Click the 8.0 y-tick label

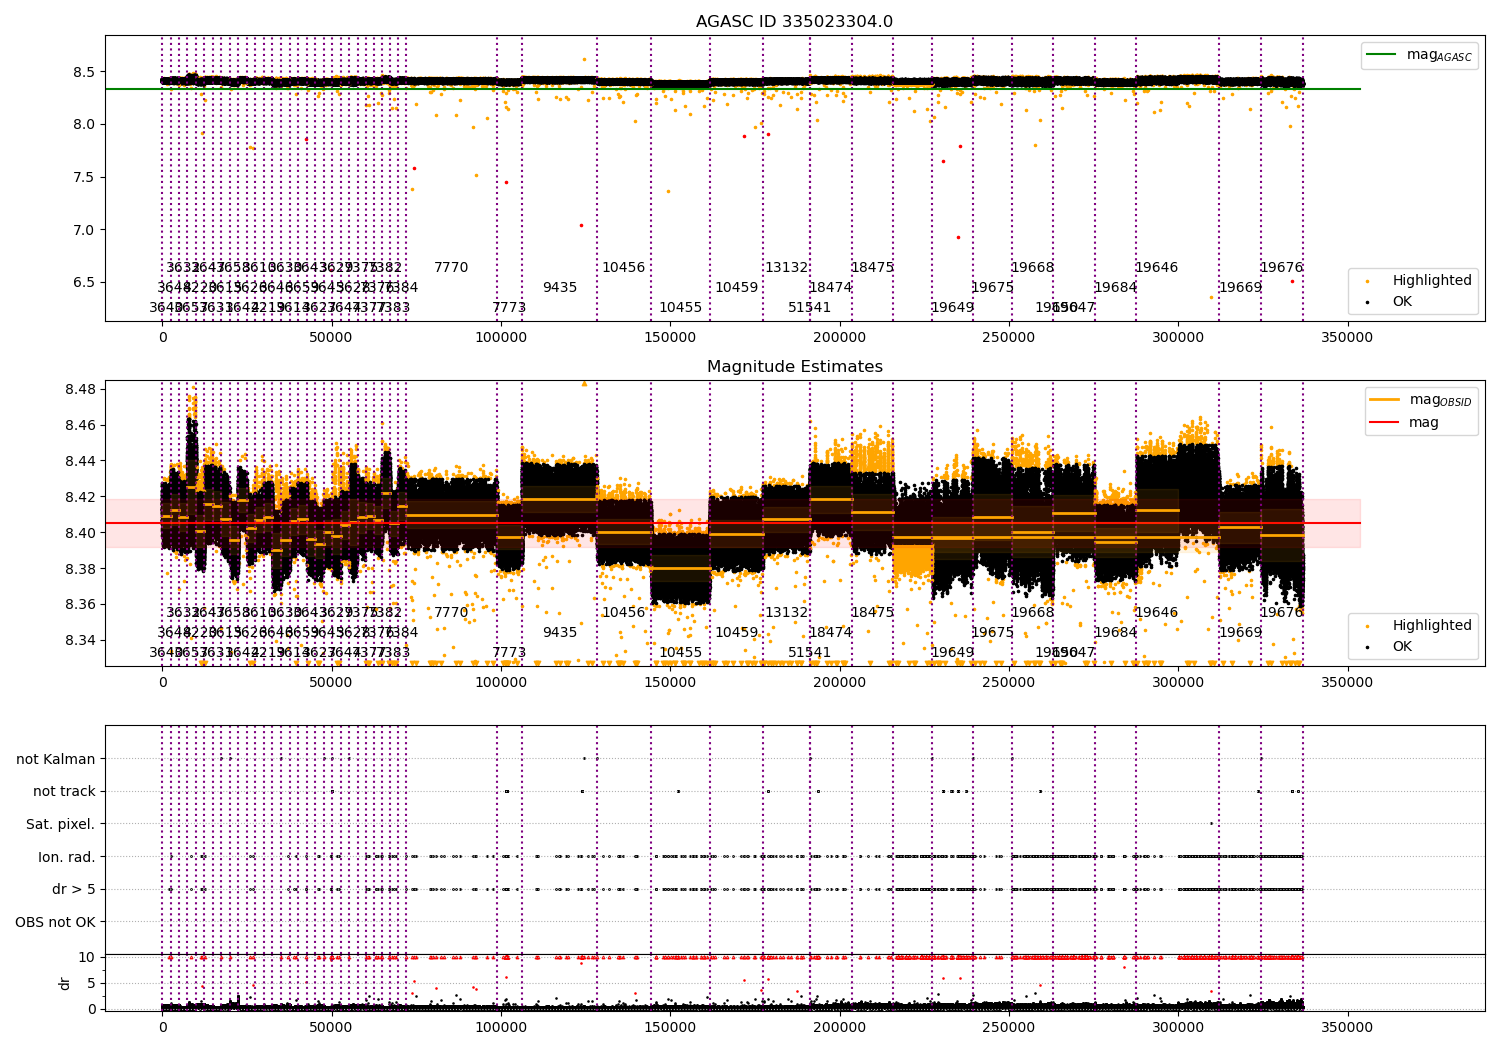pos(84,125)
